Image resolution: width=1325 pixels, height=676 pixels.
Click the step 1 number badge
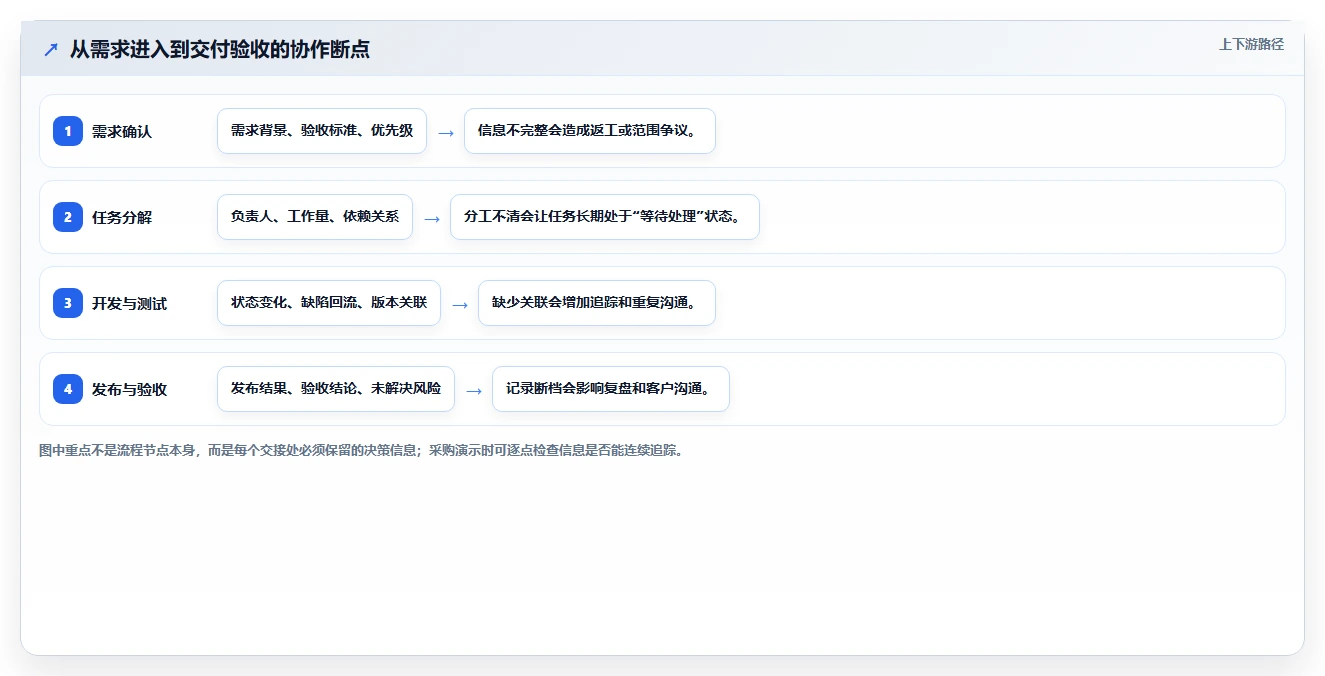tap(68, 131)
